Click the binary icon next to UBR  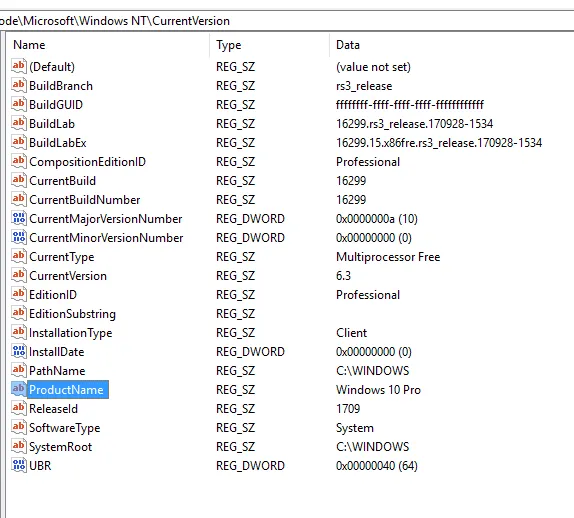click(x=19, y=465)
